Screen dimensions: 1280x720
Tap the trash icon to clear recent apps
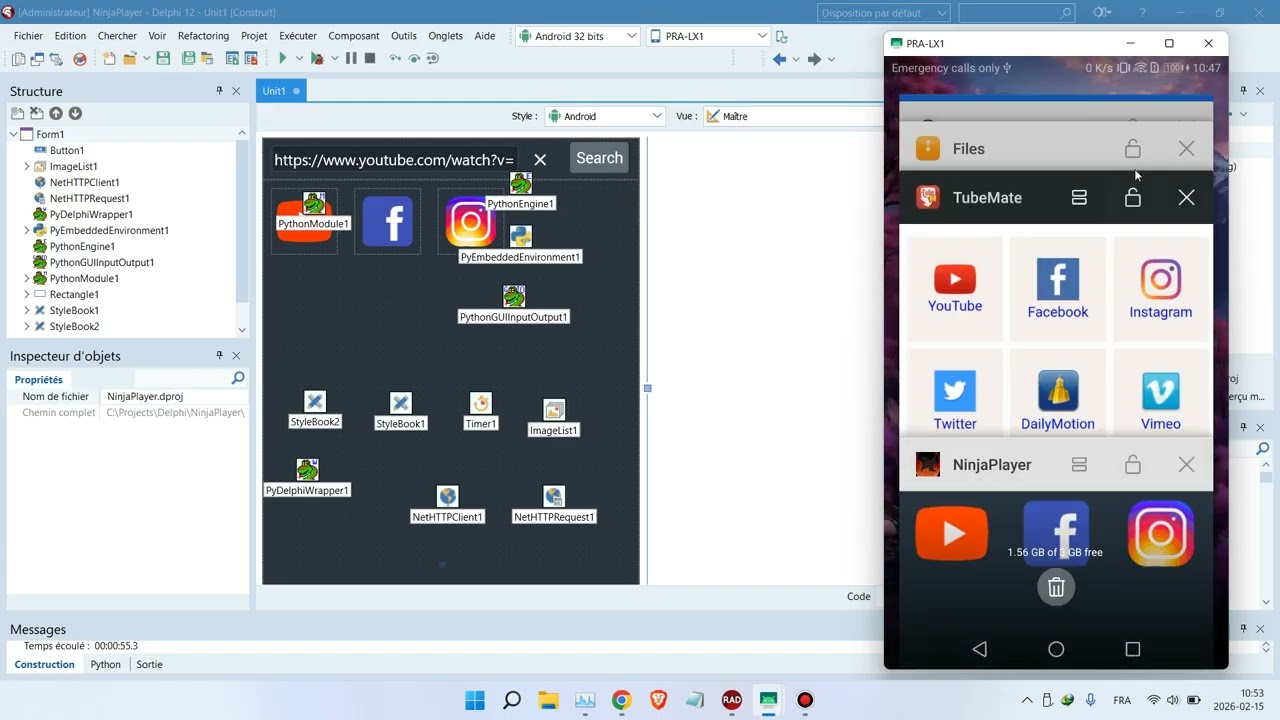1056,588
